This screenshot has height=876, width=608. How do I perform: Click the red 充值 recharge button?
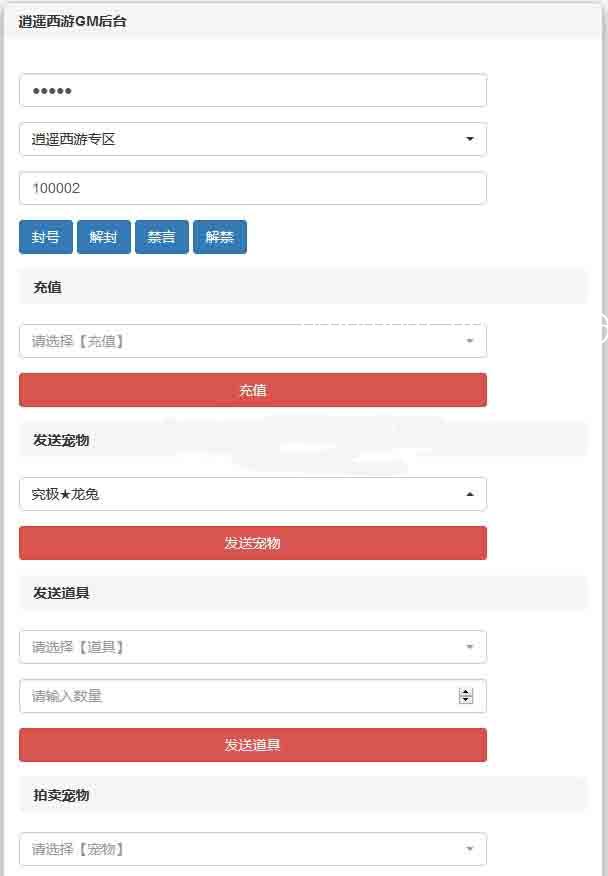pos(253,390)
